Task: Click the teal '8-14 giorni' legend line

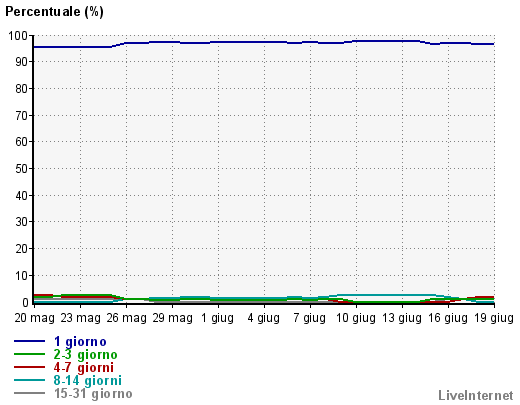Action: click(x=29, y=380)
